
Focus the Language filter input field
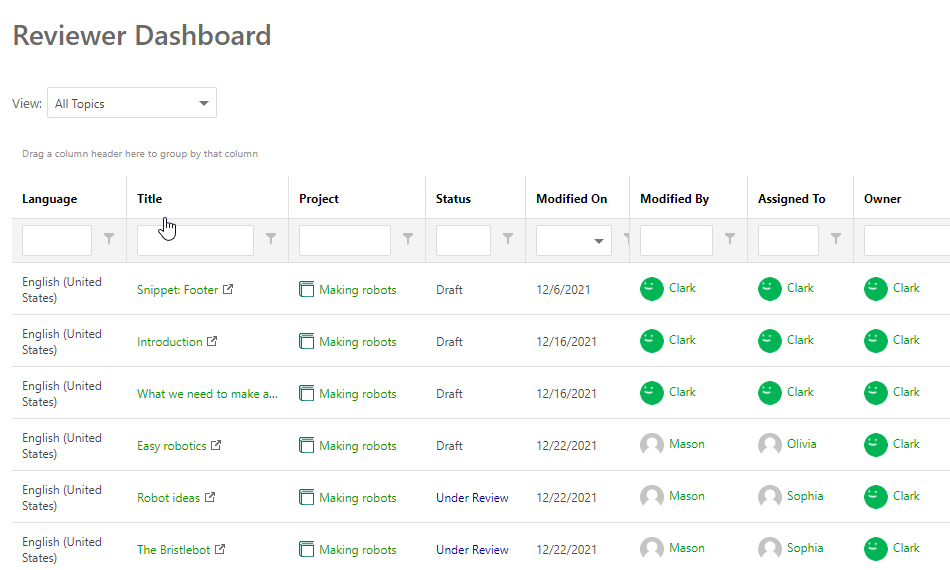coord(57,240)
